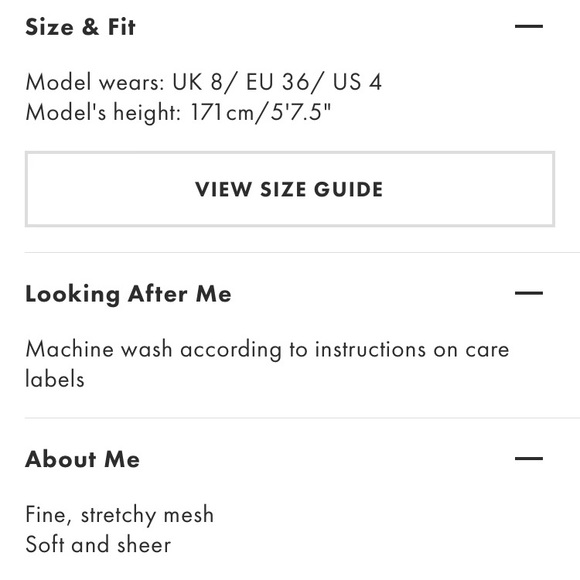Click the '171cm' height value
580x580 pixels.
pos(222,112)
